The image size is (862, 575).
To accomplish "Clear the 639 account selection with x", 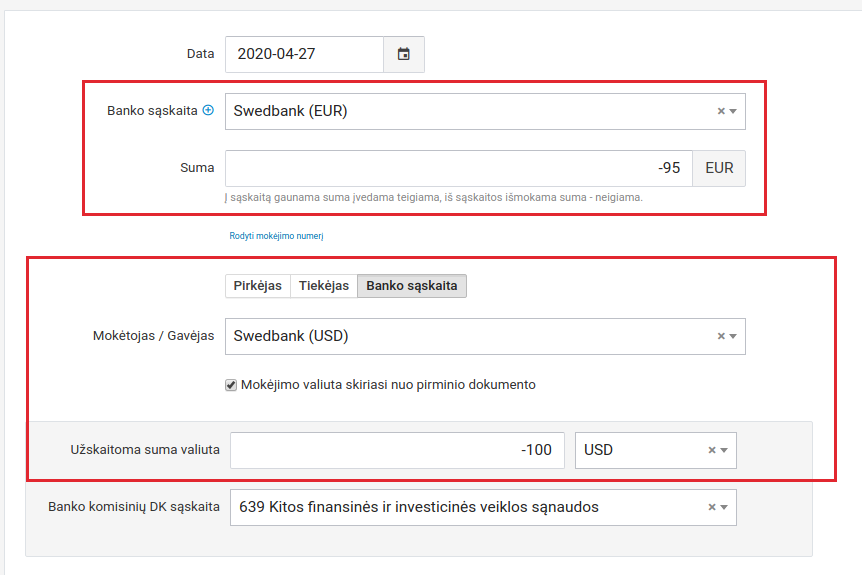I will [712, 507].
